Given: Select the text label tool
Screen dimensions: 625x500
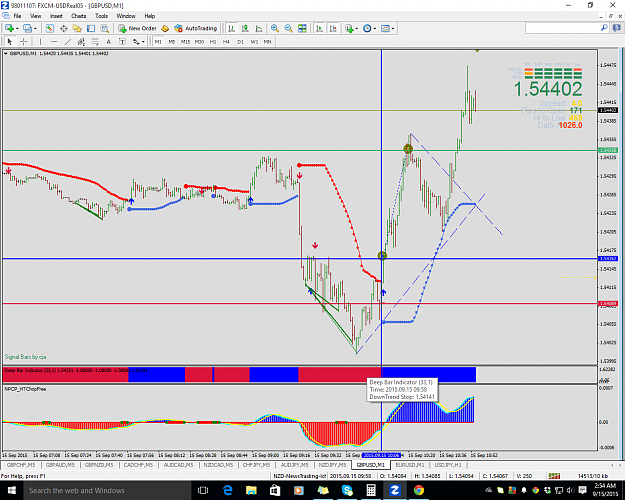Looking at the screenshot, I should (122, 41).
